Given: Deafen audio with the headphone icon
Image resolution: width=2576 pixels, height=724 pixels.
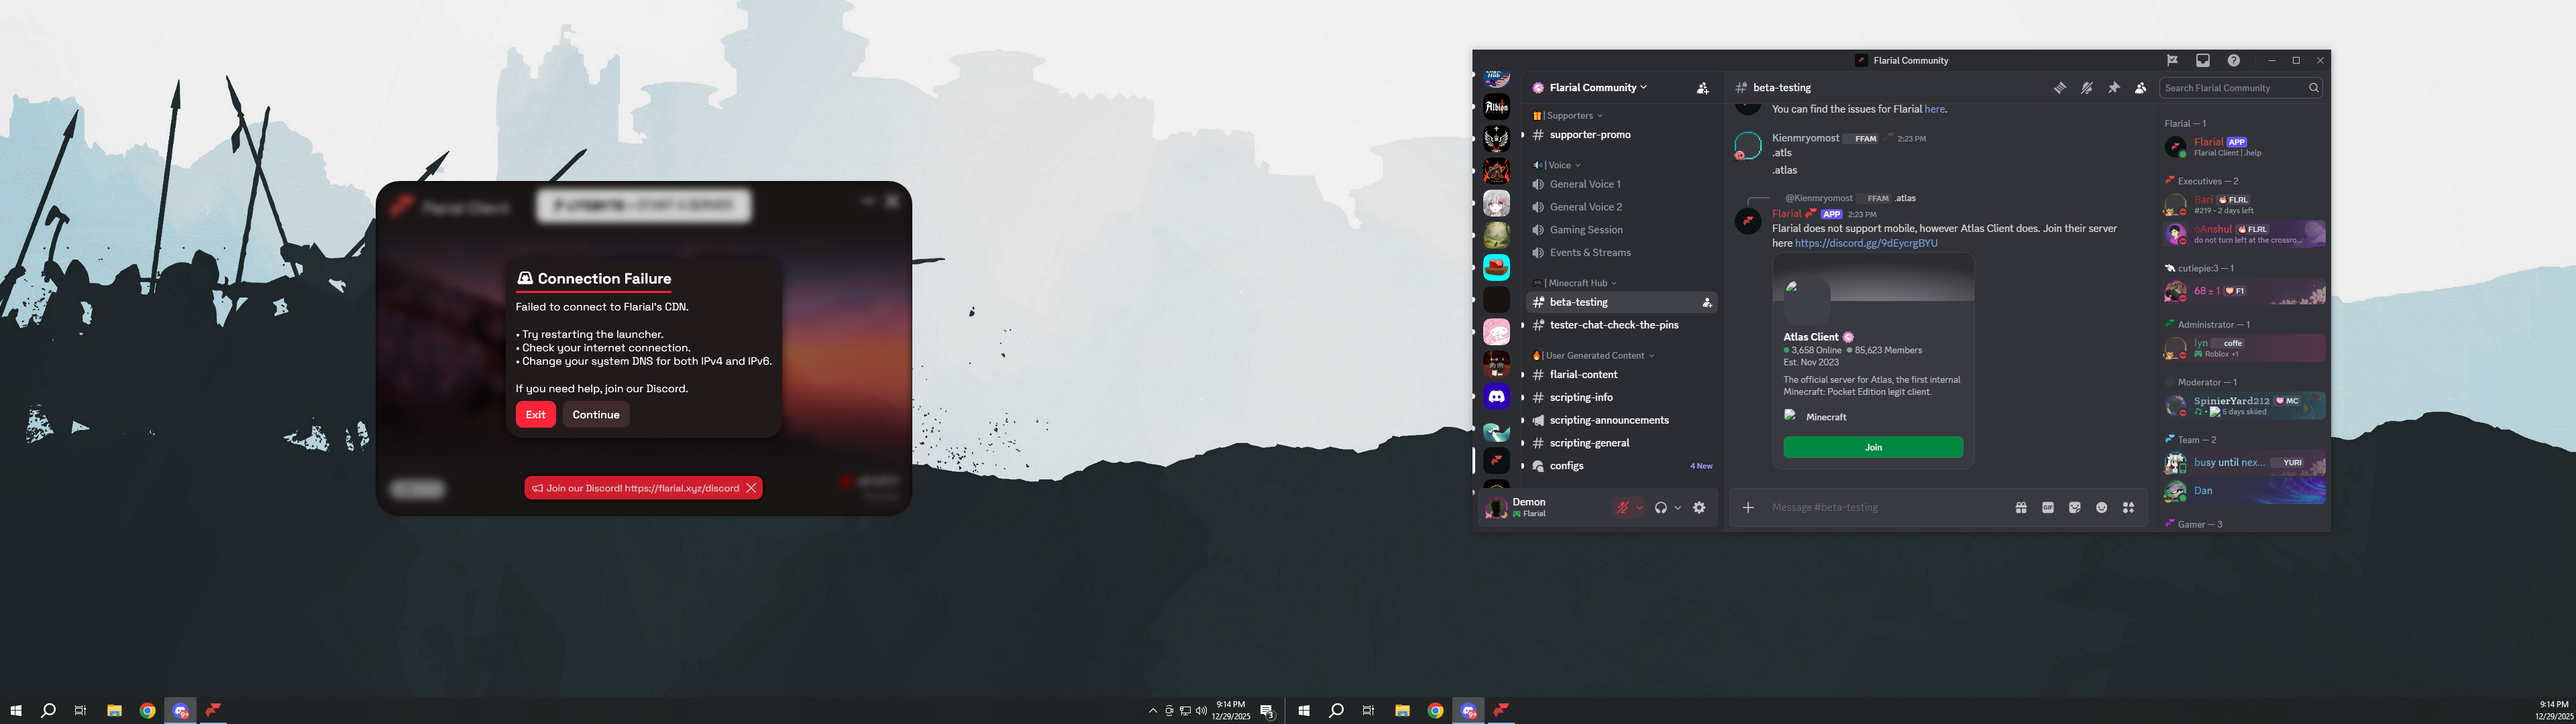Looking at the screenshot, I should pos(1660,507).
